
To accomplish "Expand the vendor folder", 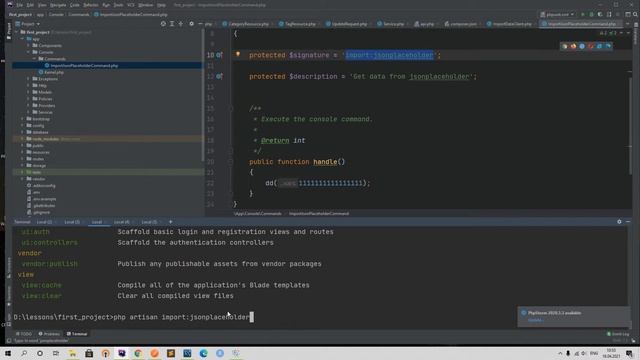I will click(22, 179).
